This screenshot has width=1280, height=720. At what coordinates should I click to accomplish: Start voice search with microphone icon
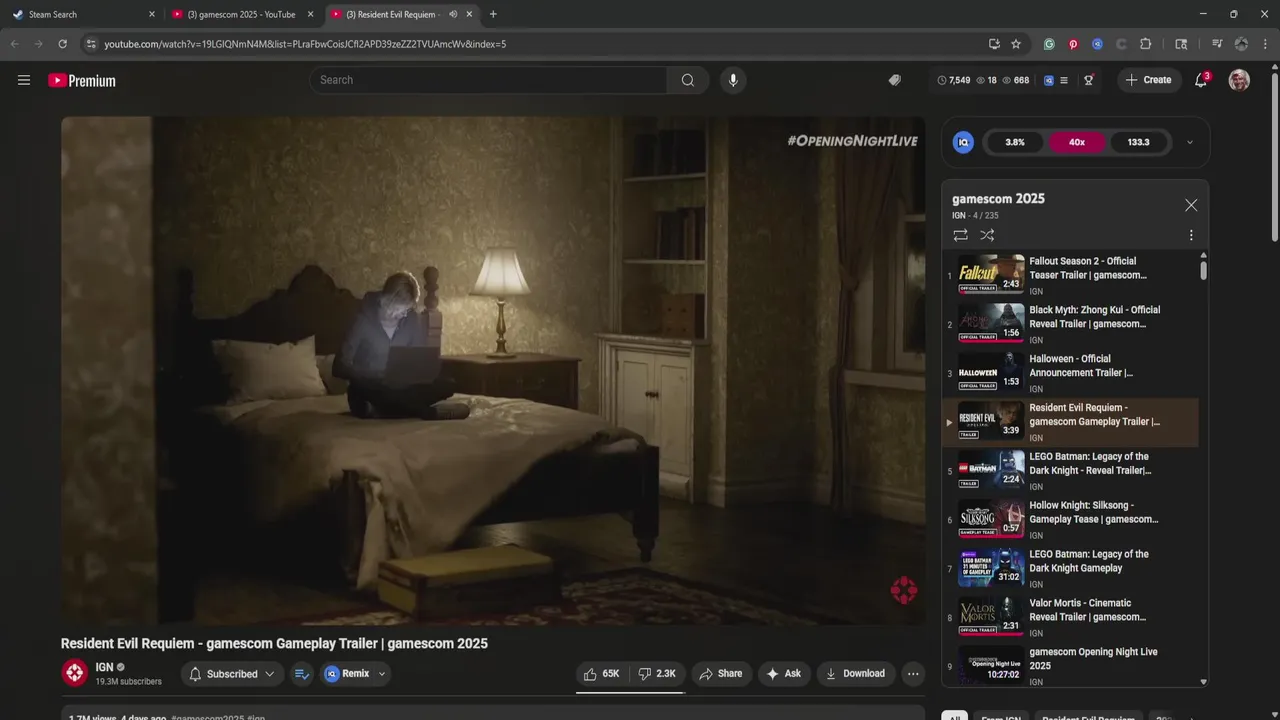(733, 80)
